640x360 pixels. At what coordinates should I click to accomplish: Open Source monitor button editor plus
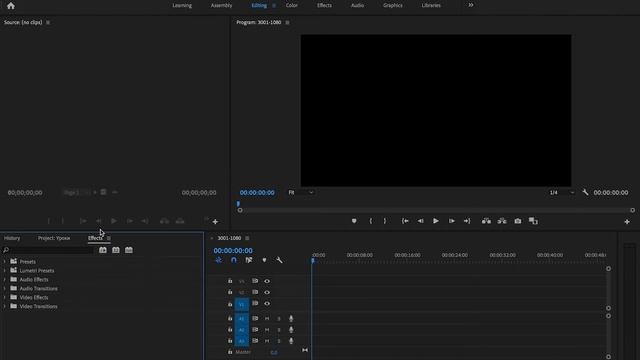pyautogui.click(x=216, y=222)
